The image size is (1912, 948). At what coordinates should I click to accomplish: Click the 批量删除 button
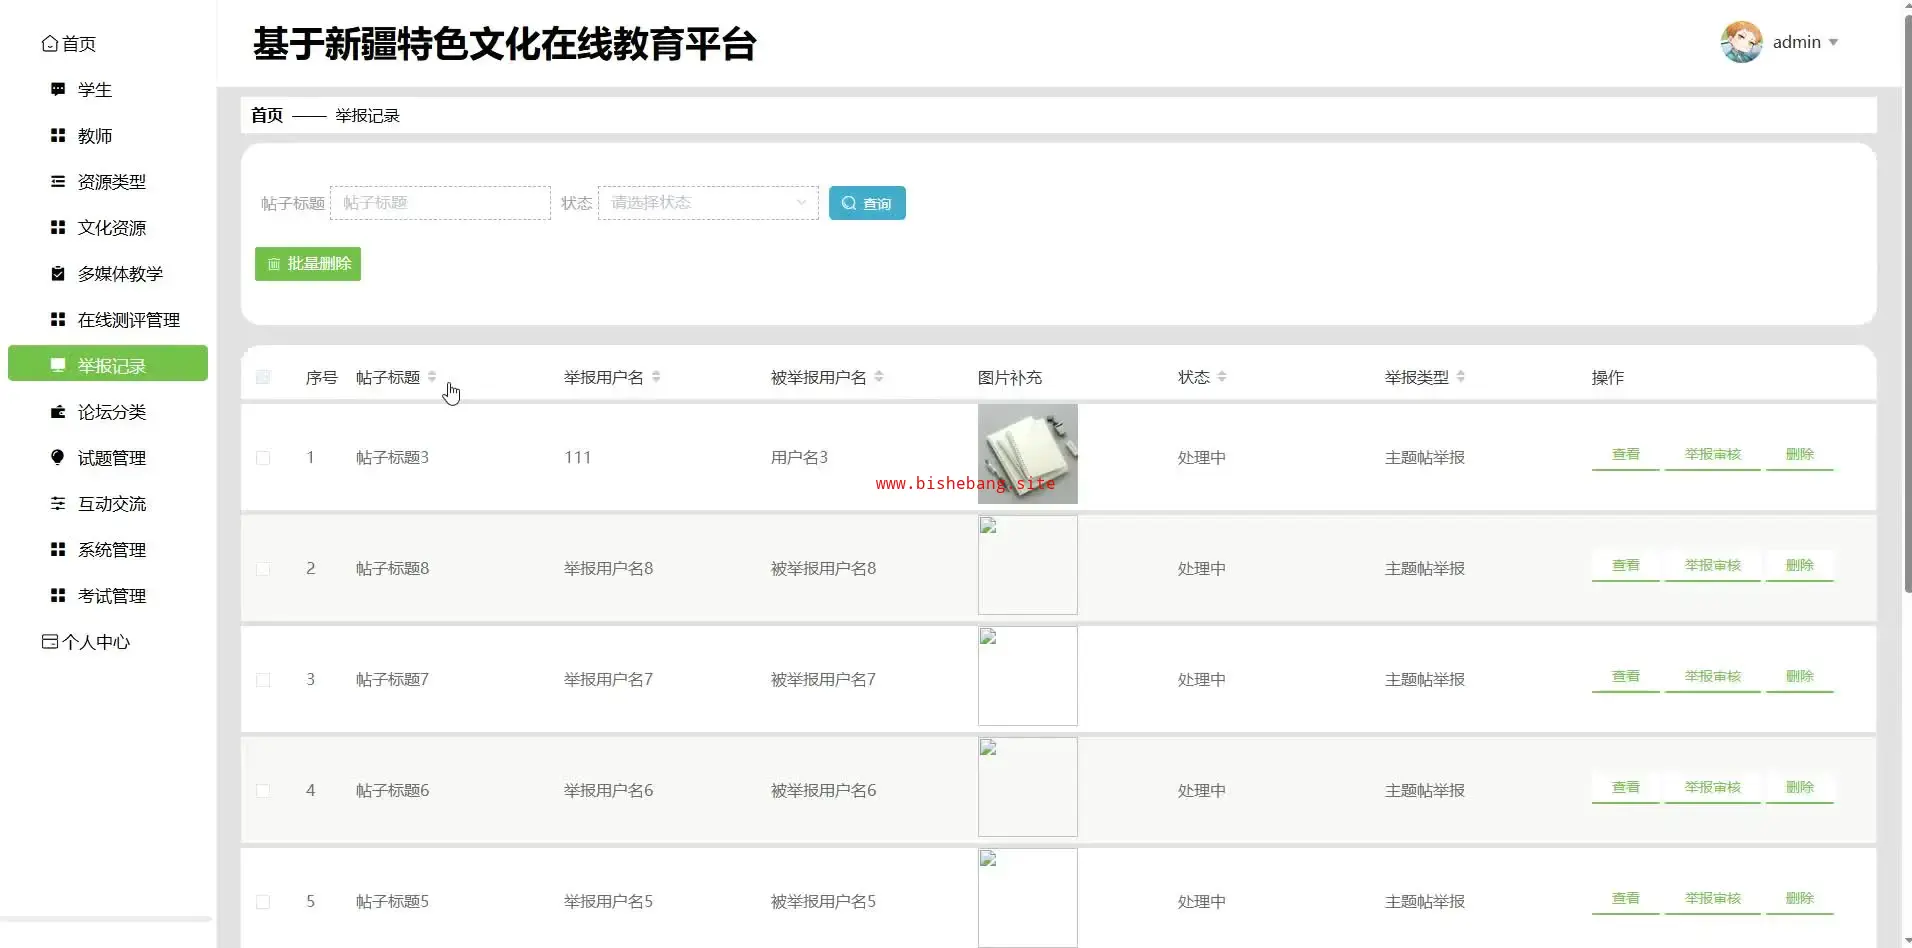308,264
